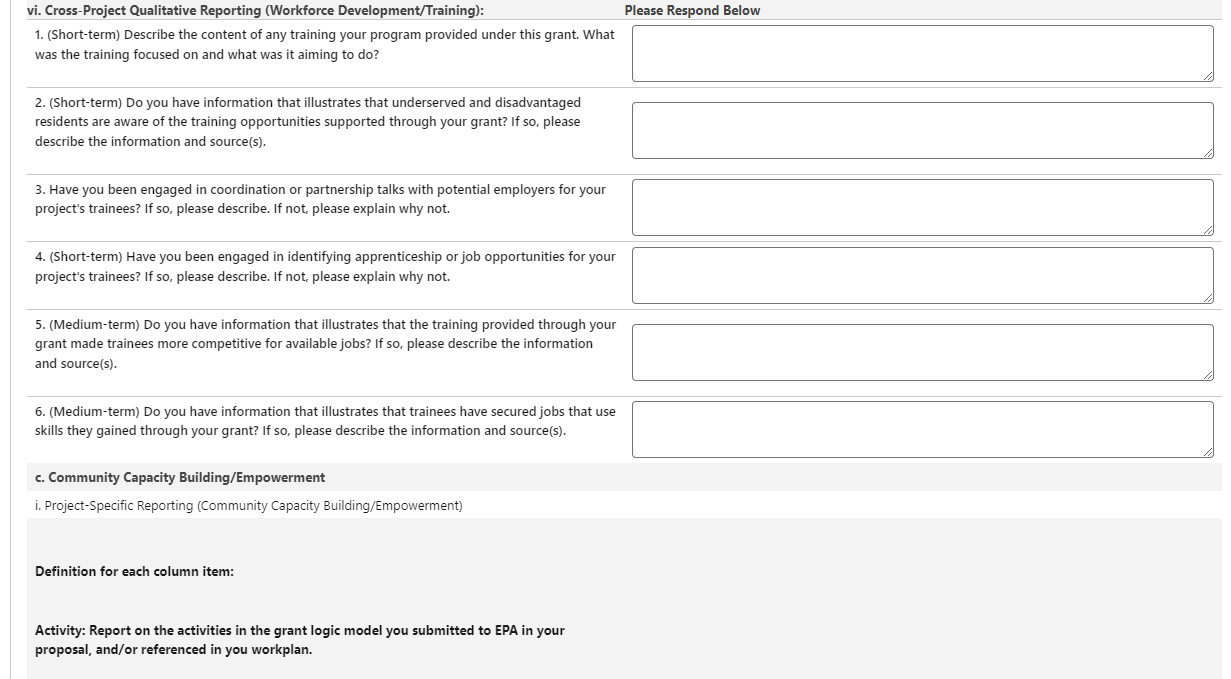This screenshot has width=1231, height=679.
Task: Click question 6 text about trainees securing jobs
Action: pyautogui.click(x=324, y=421)
